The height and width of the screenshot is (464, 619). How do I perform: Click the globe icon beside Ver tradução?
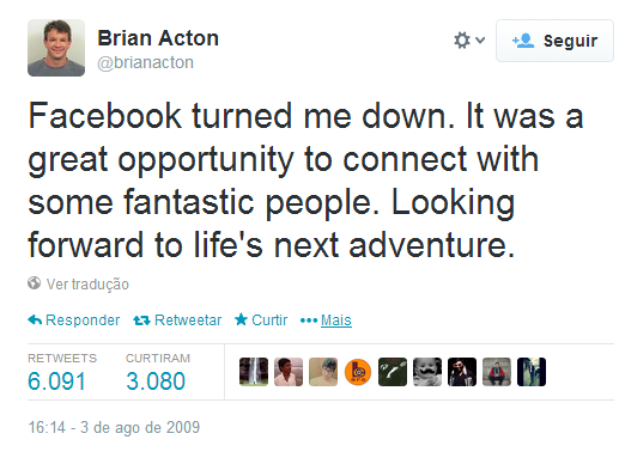pos(34,283)
